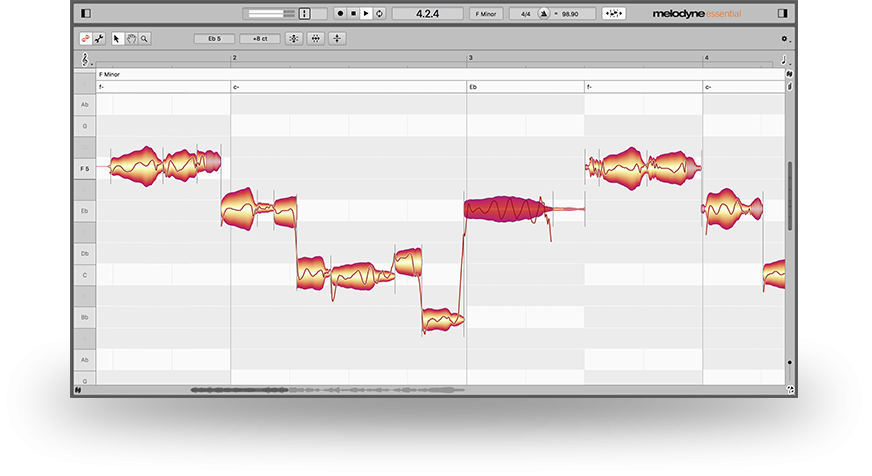Toggle the metronome click
This screenshot has width=872, height=476.
[x=543, y=14]
